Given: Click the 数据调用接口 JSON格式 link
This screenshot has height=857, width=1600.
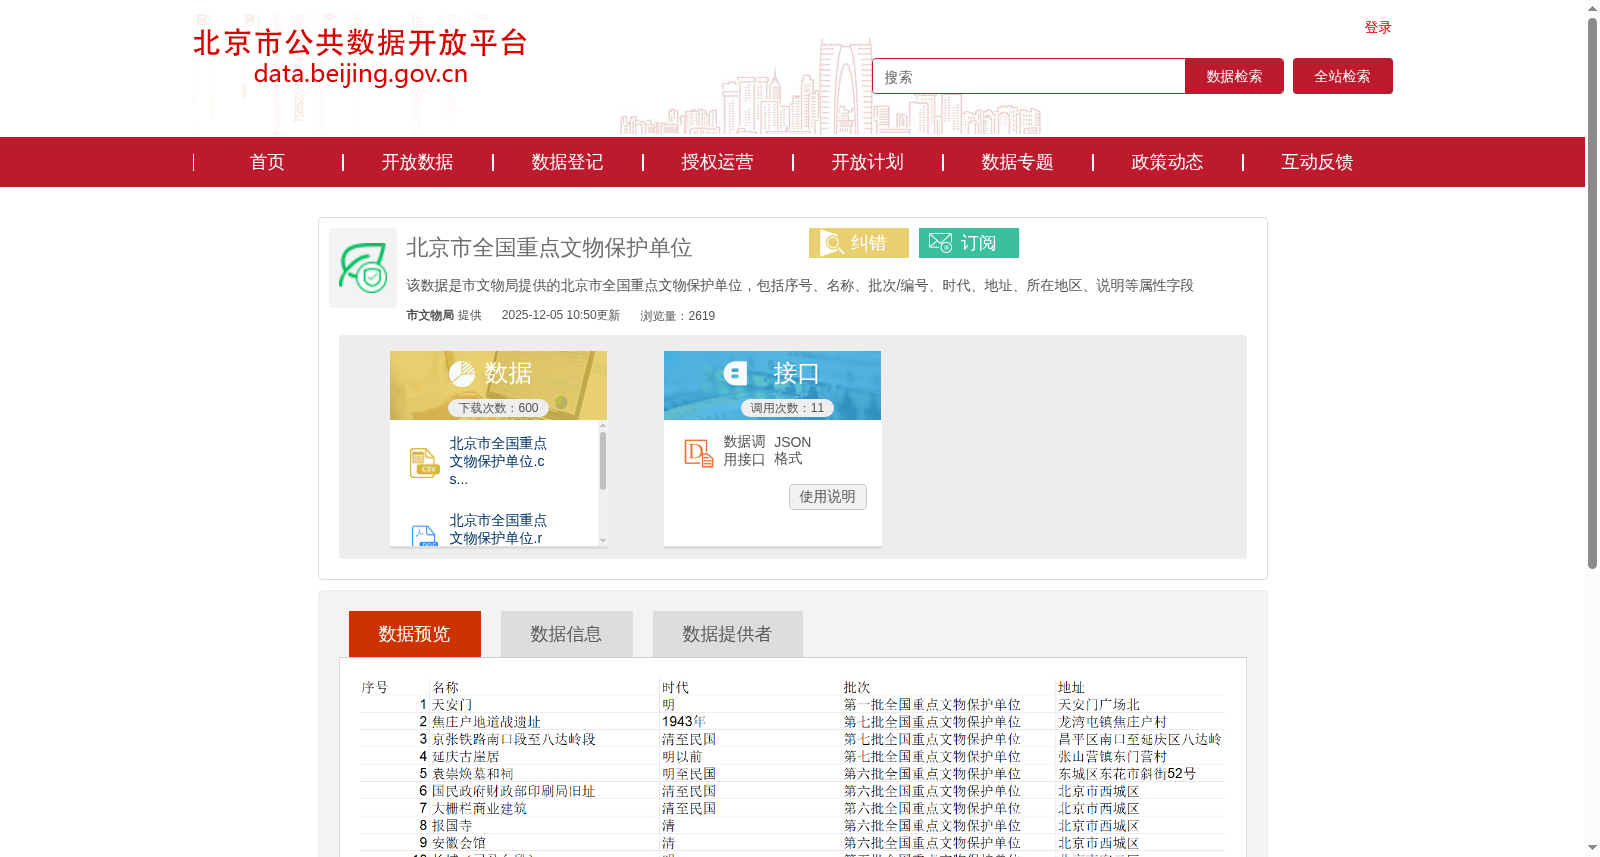Looking at the screenshot, I should pyautogui.click(x=767, y=451).
